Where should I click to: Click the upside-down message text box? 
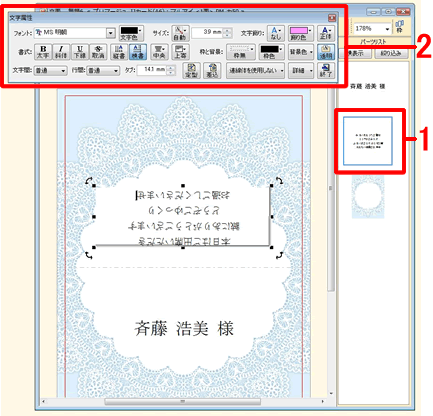point(183,217)
